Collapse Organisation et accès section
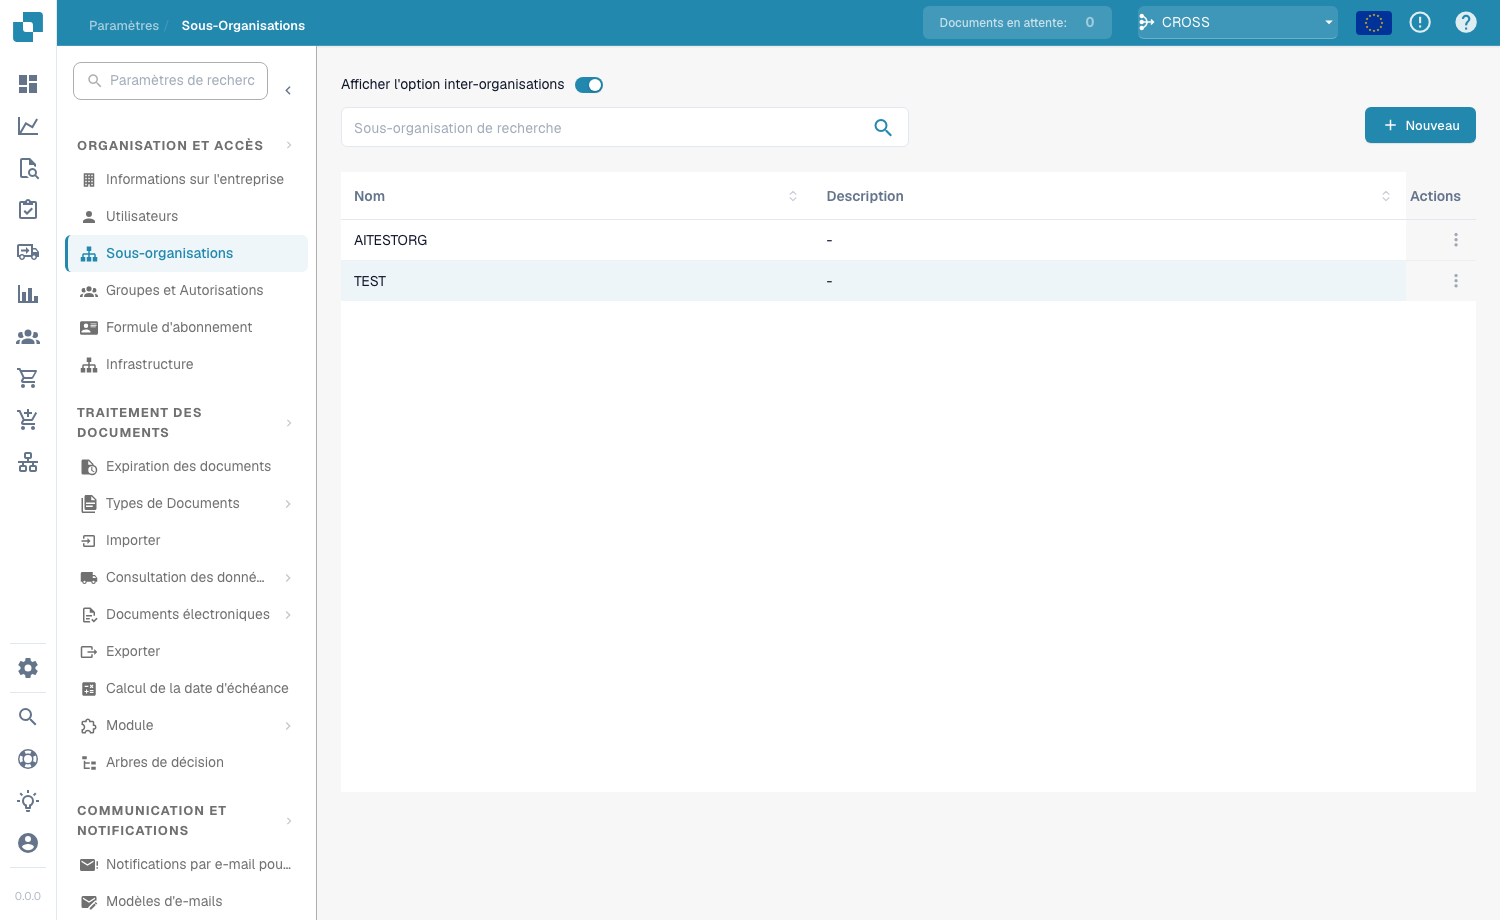Screen dimensions: 1500x920 [x=289, y=145]
